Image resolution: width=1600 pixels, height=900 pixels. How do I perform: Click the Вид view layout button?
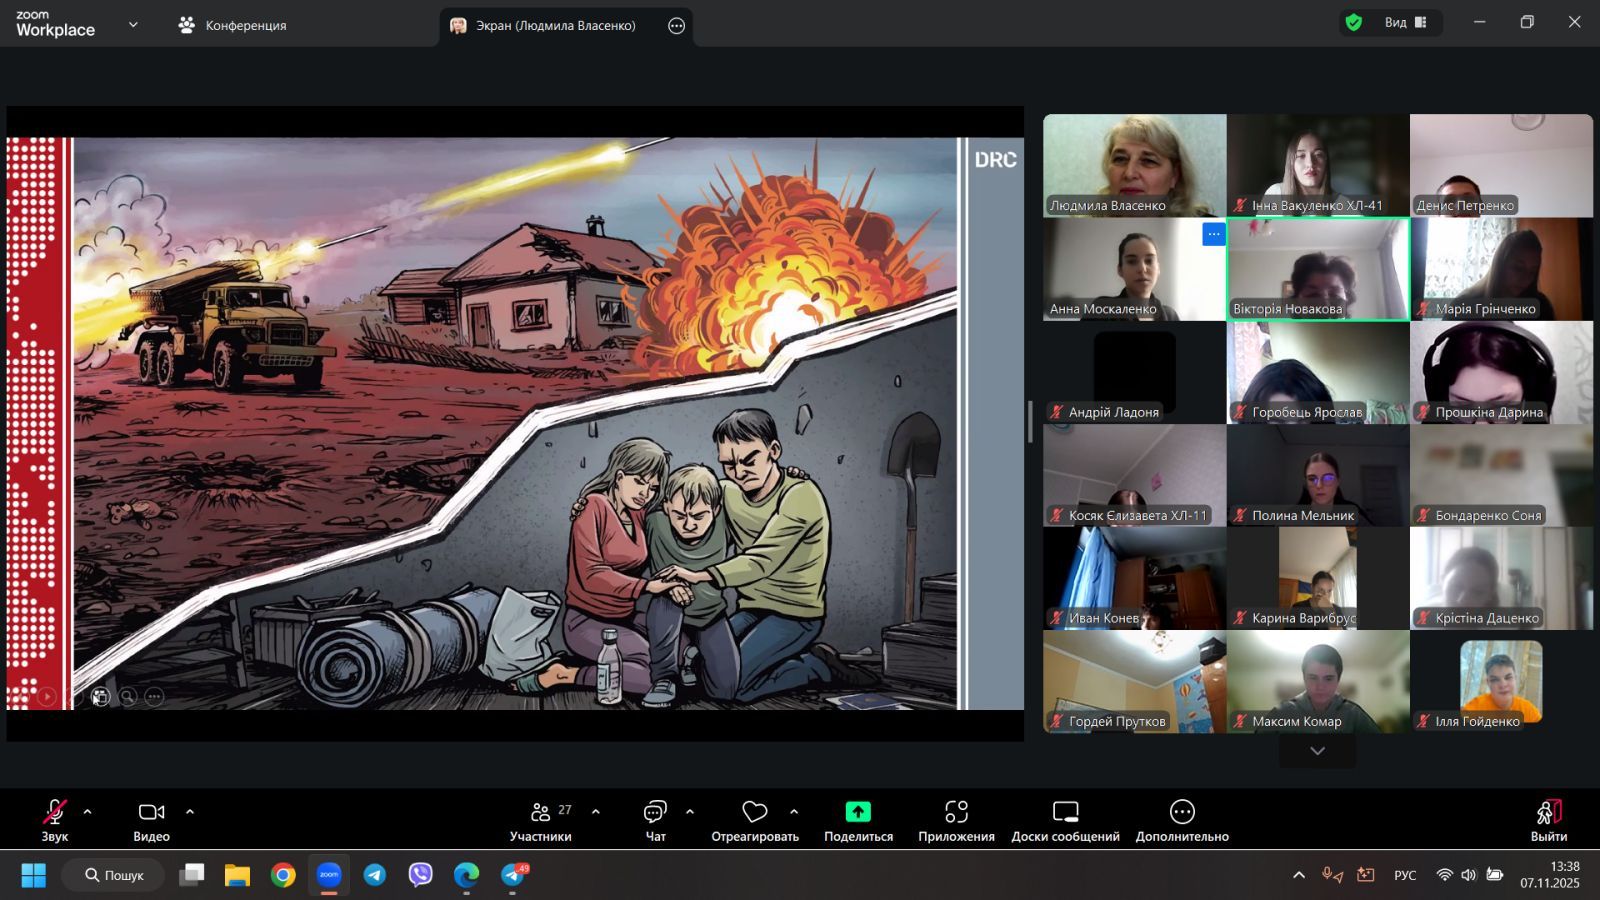click(x=1405, y=23)
